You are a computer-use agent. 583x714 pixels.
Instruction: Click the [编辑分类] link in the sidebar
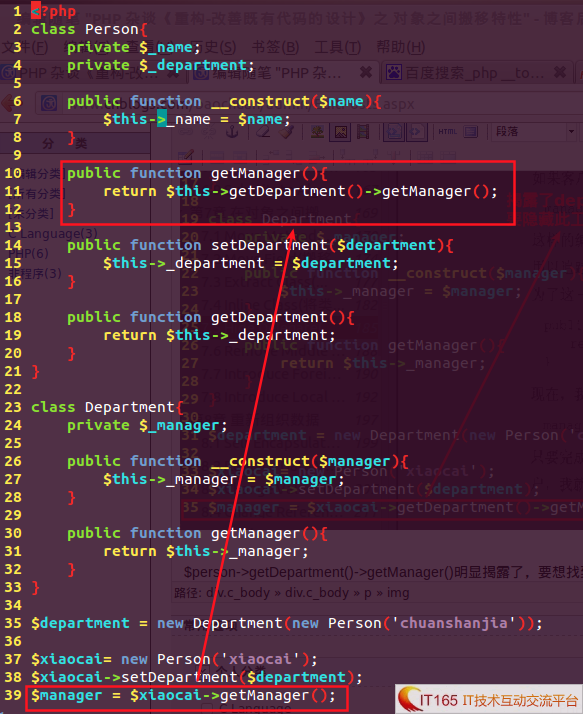37,173
